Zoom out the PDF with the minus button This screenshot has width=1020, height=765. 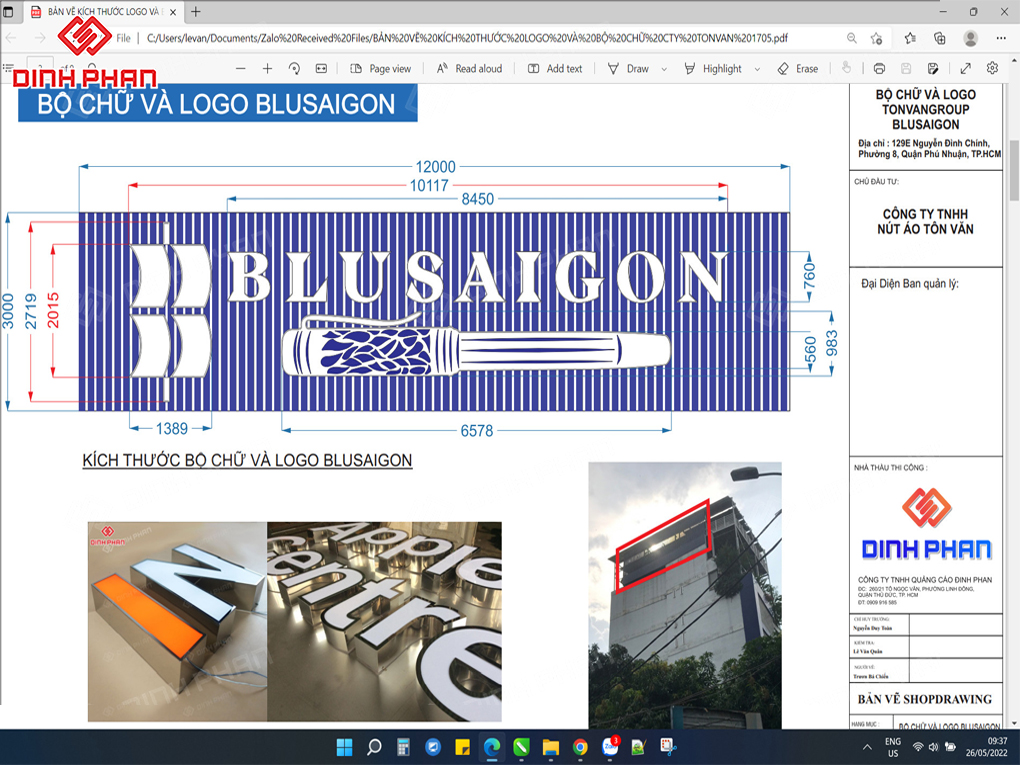(241, 68)
